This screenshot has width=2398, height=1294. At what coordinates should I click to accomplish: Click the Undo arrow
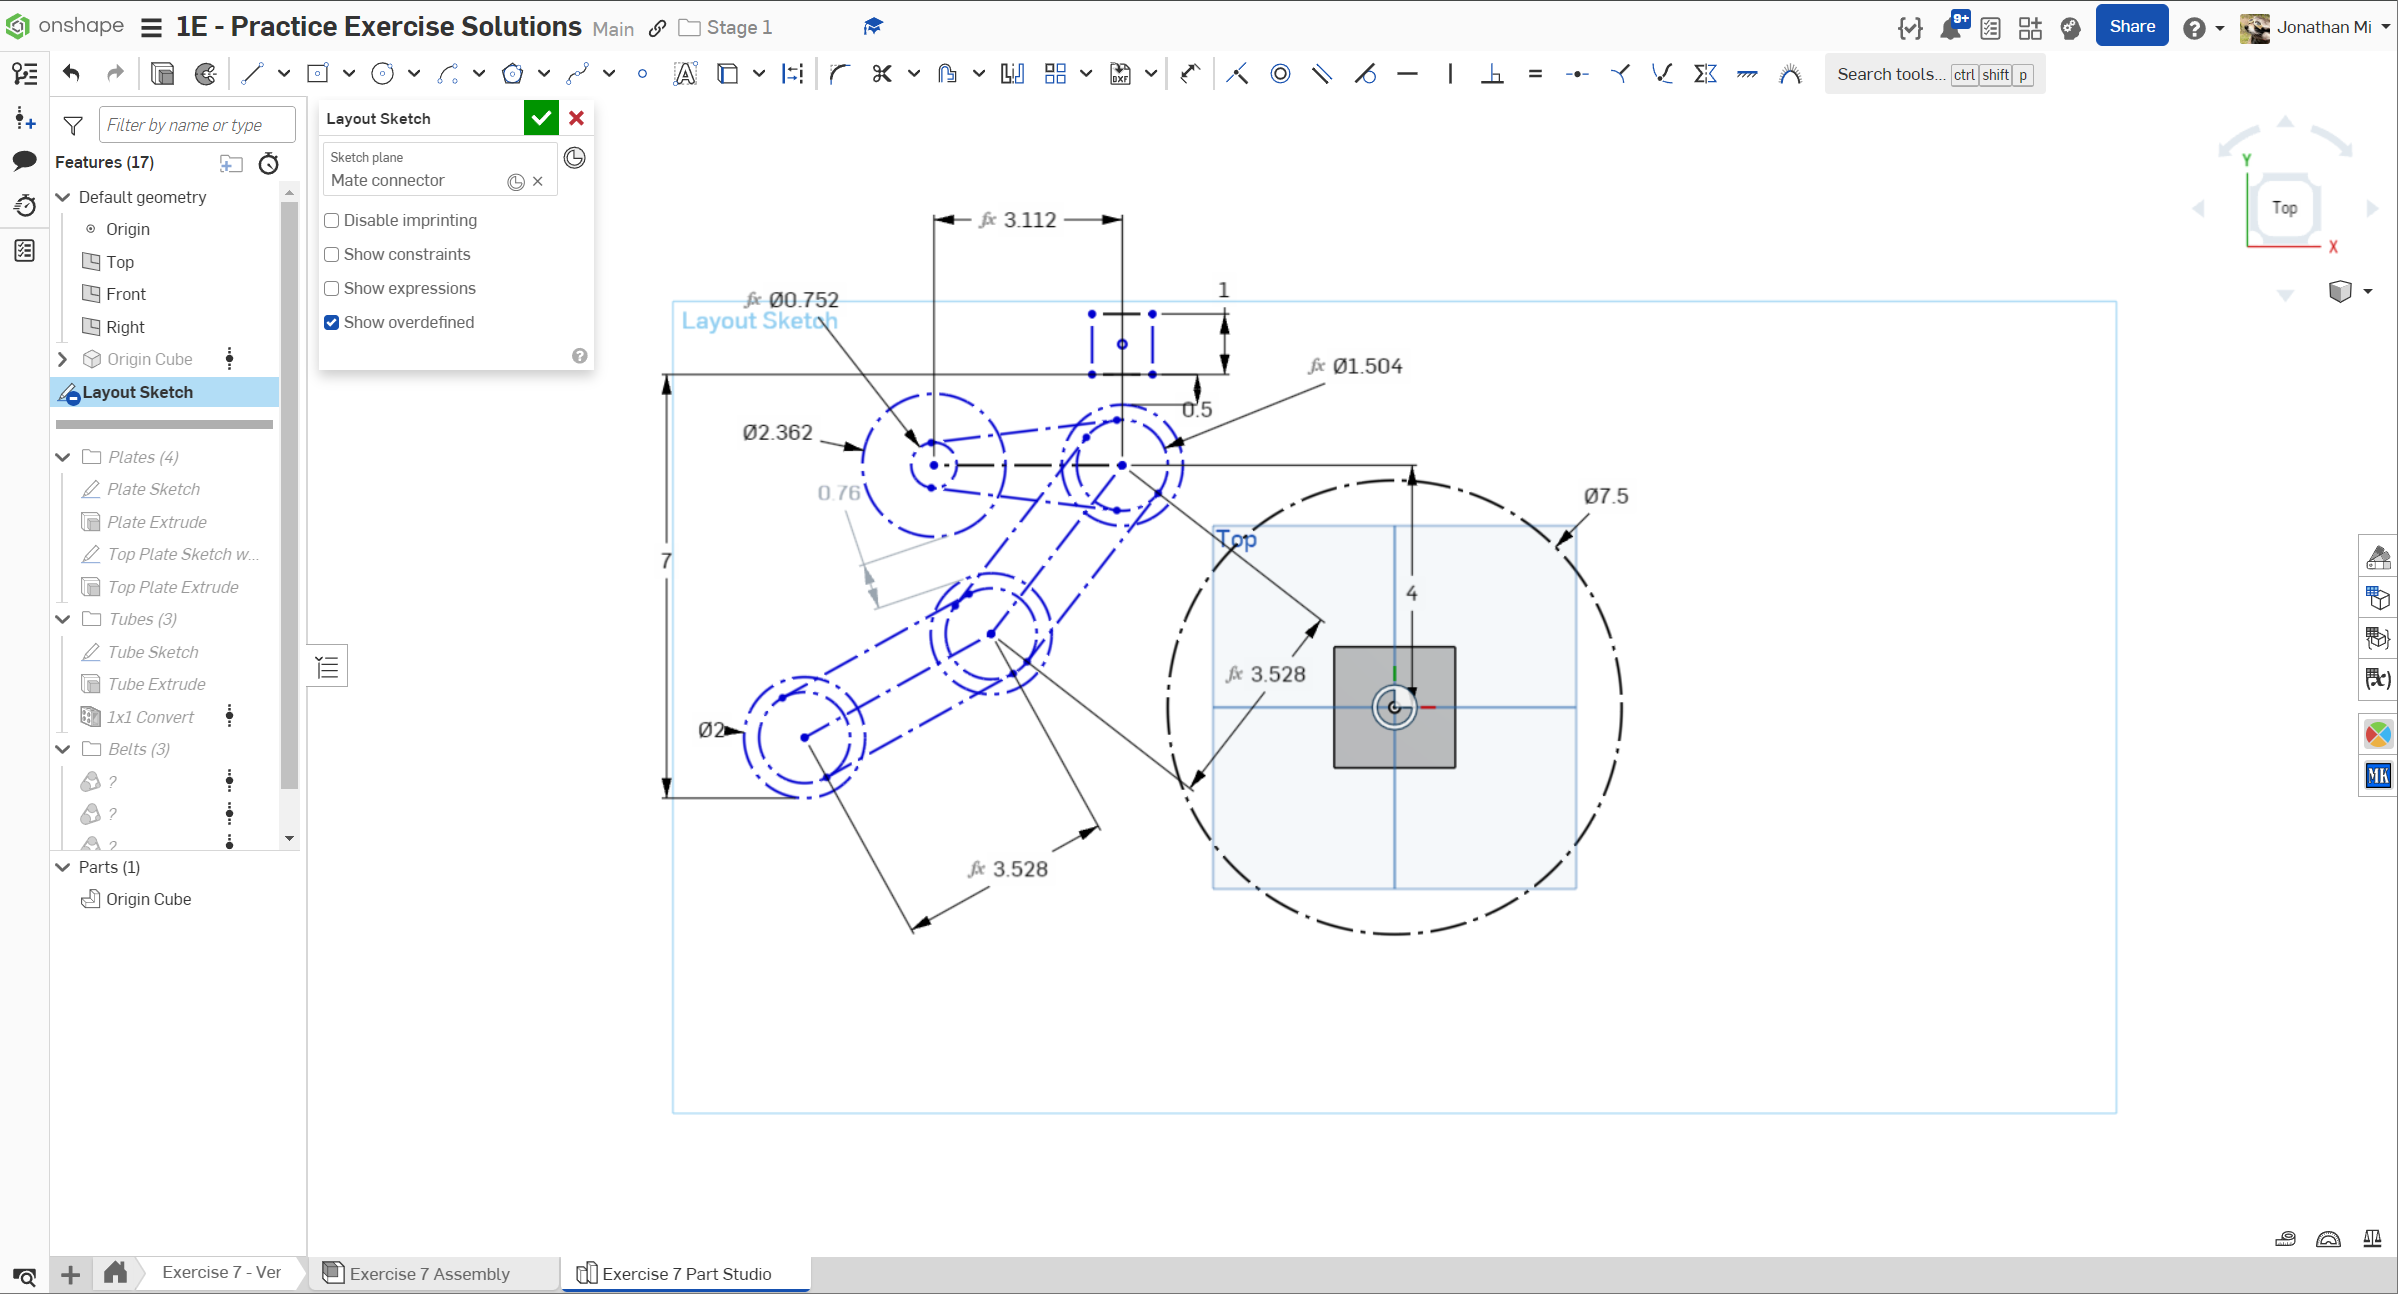[71, 73]
